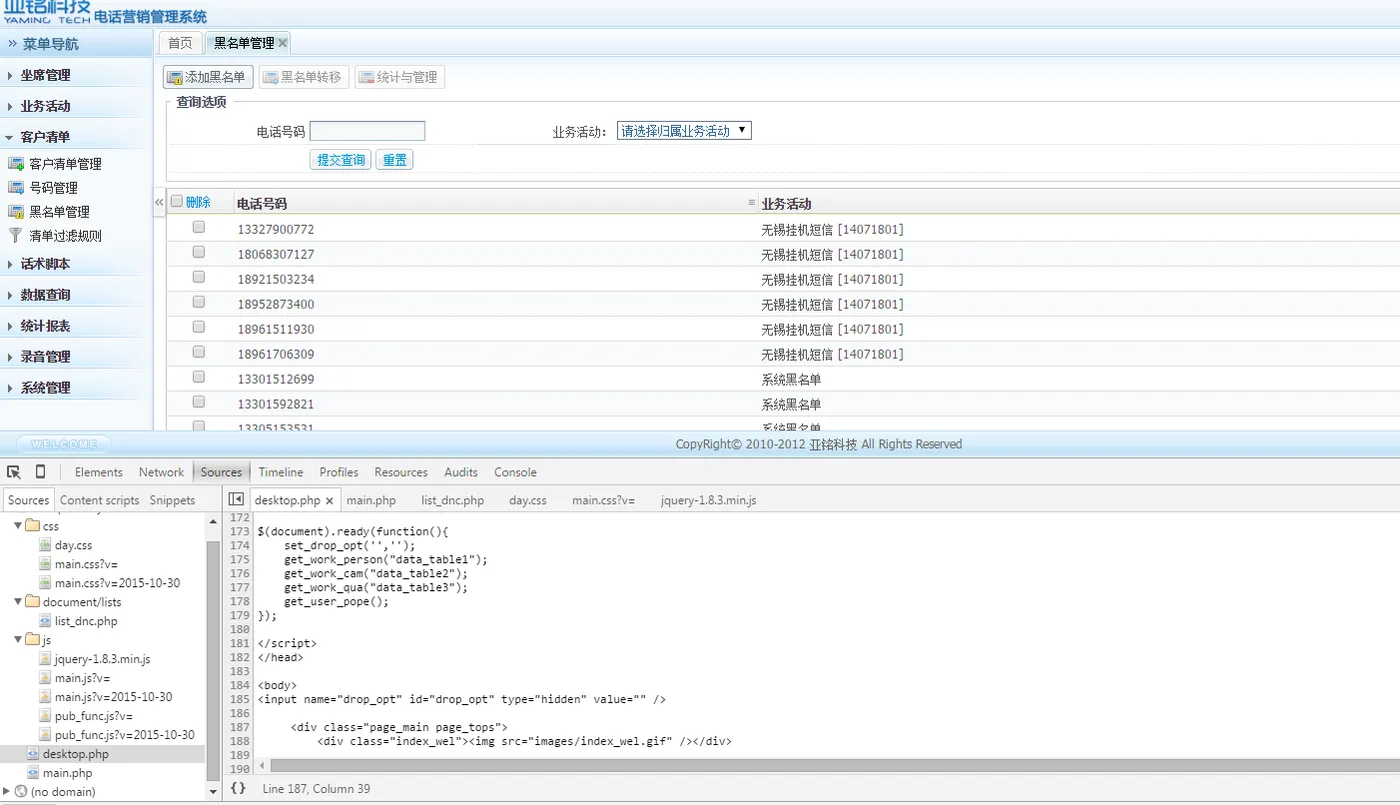The image size is (1400, 805).
Task: Open the Console panel in DevTools
Action: tap(515, 472)
